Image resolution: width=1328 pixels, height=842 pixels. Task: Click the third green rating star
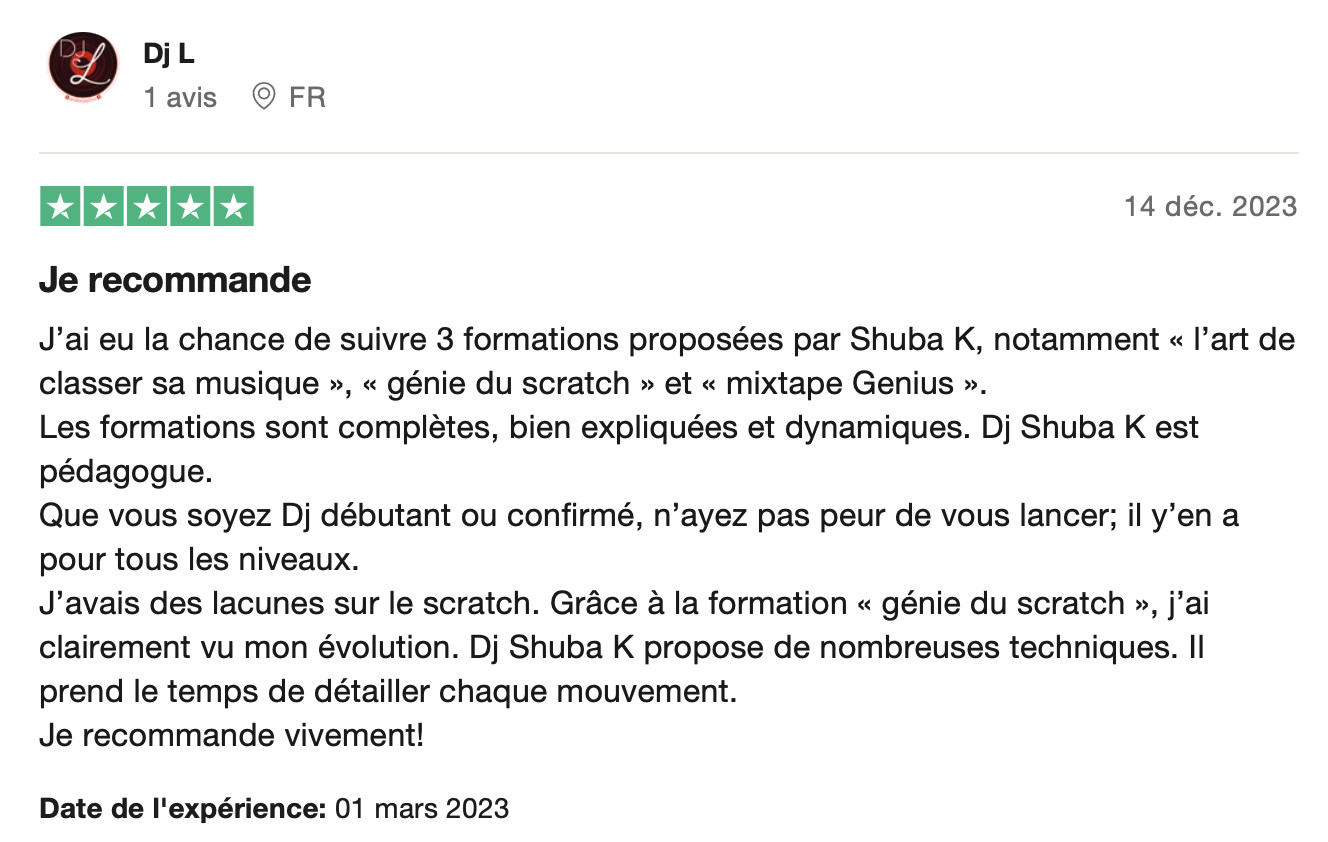point(147,207)
